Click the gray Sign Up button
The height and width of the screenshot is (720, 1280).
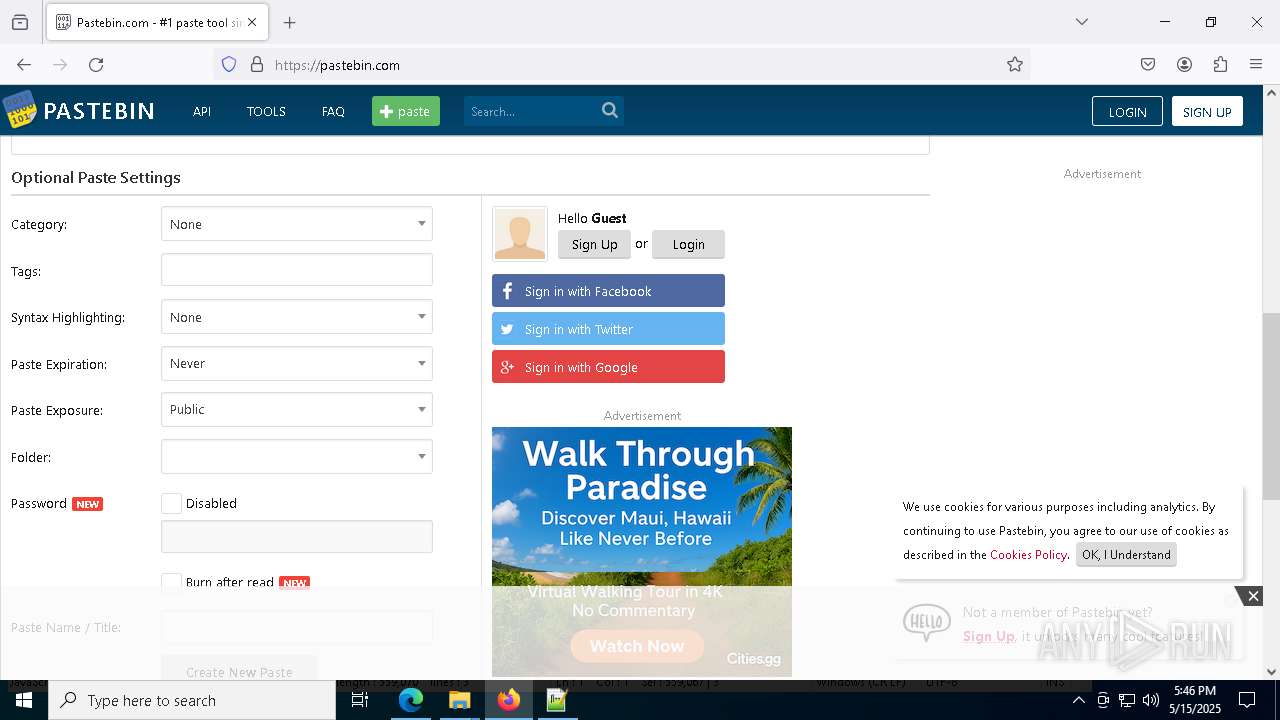[594, 244]
